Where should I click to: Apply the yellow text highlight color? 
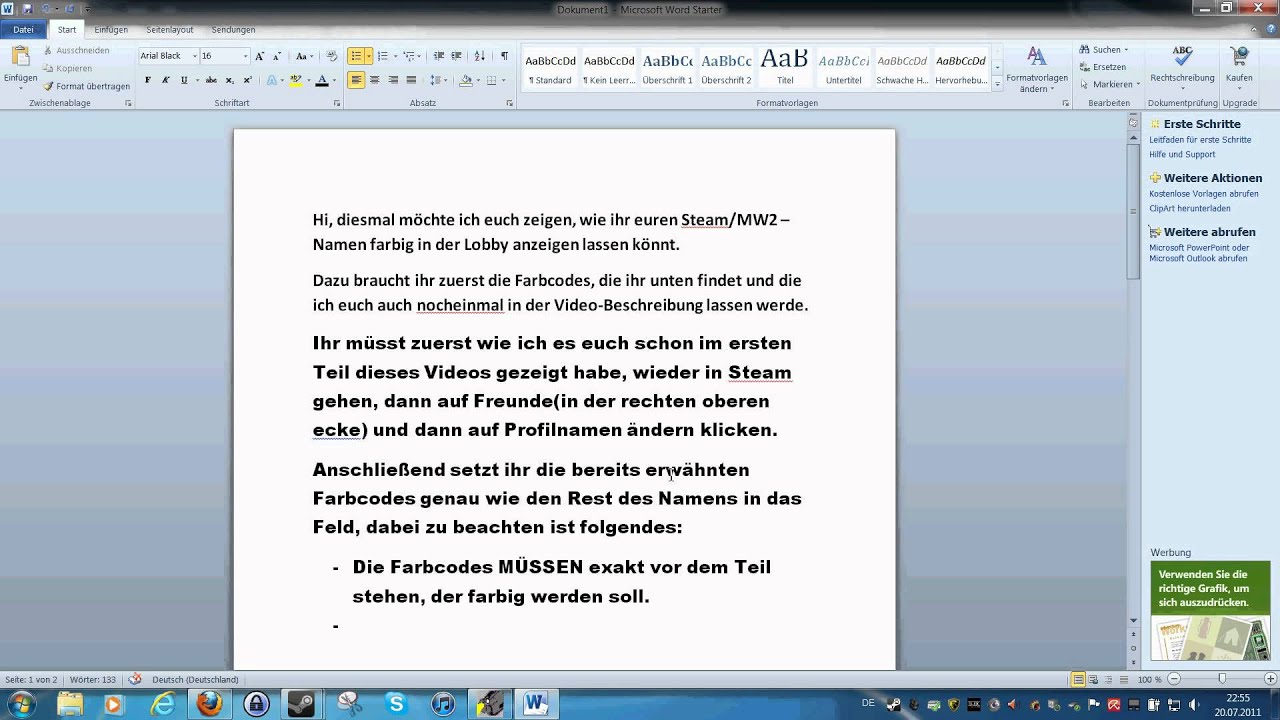click(x=295, y=80)
